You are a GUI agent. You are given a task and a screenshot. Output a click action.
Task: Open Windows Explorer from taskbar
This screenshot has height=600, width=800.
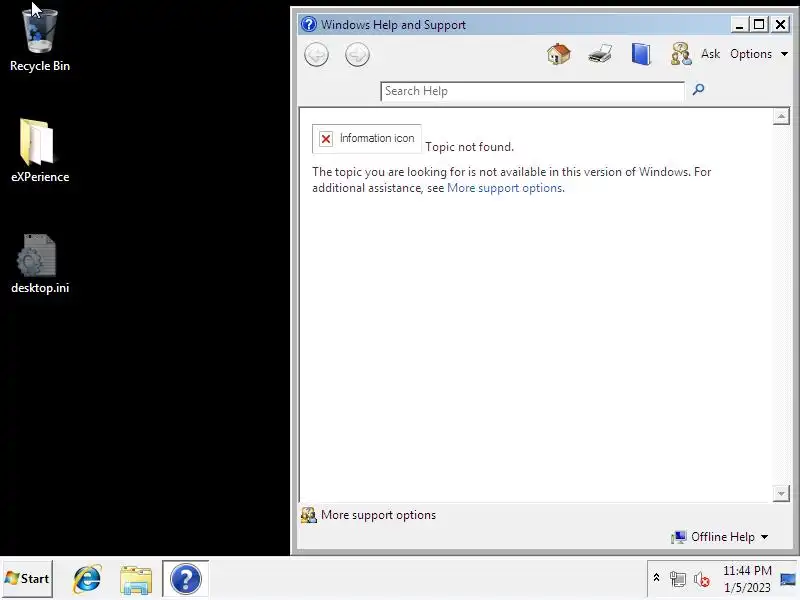click(136, 580)
